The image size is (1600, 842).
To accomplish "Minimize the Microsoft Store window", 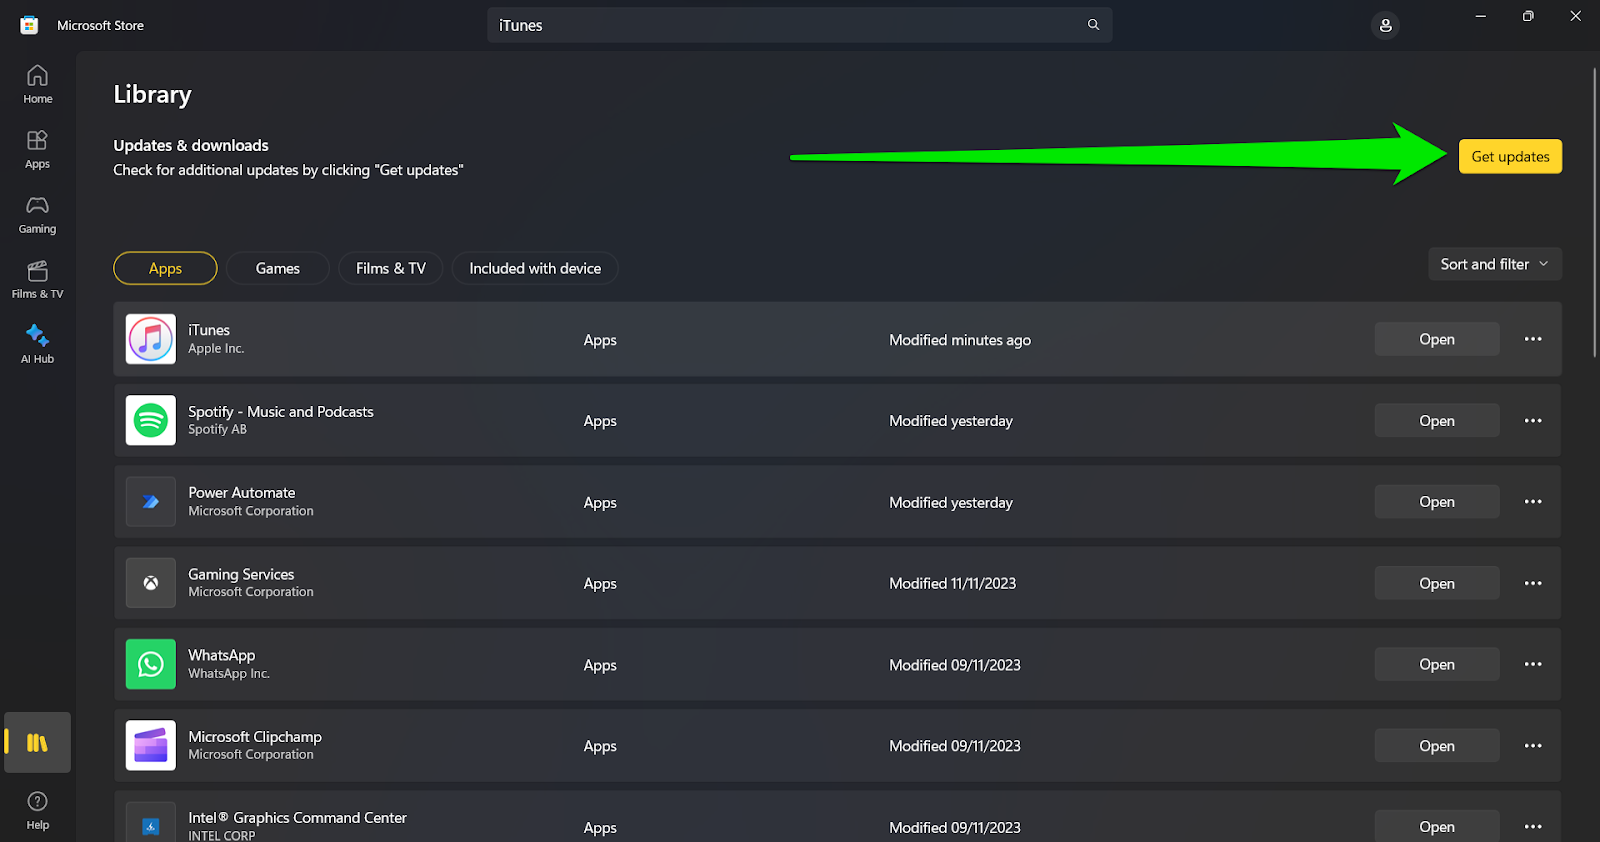I will [1481, 16].
